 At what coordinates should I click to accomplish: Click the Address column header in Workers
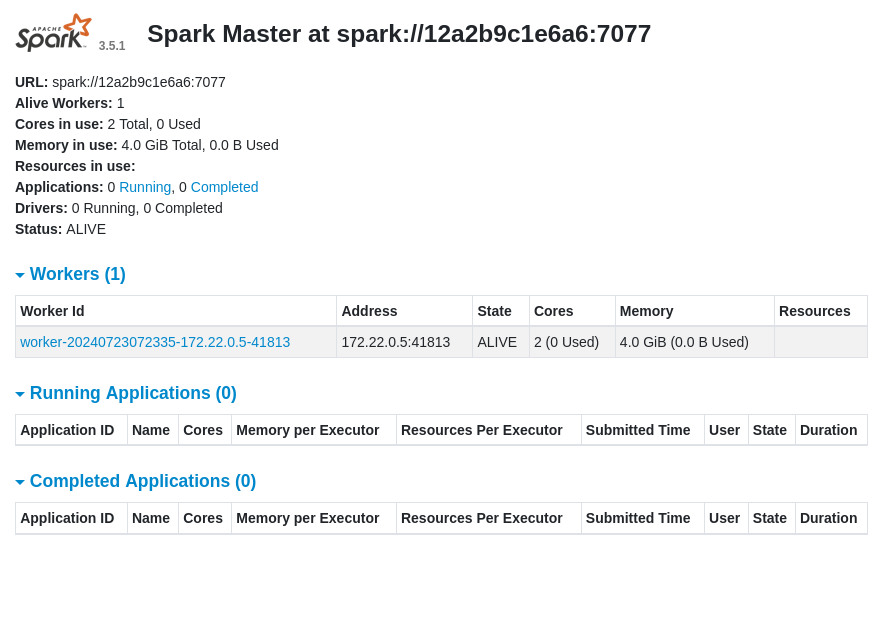(369, 311)
